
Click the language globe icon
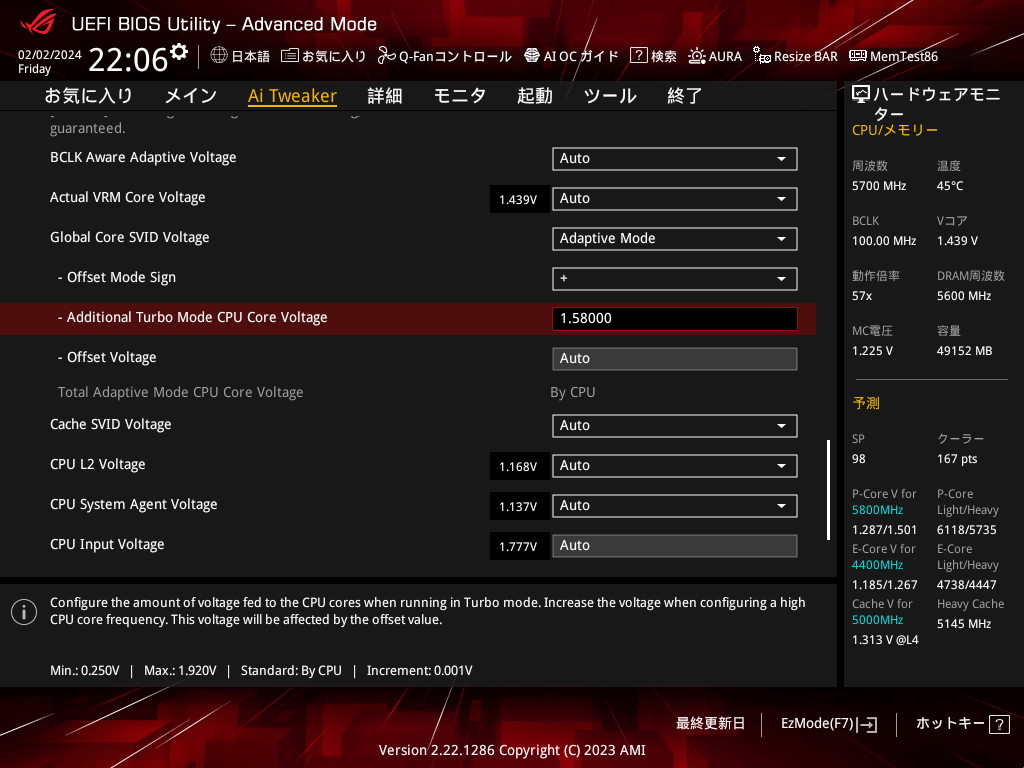(219, 56)
